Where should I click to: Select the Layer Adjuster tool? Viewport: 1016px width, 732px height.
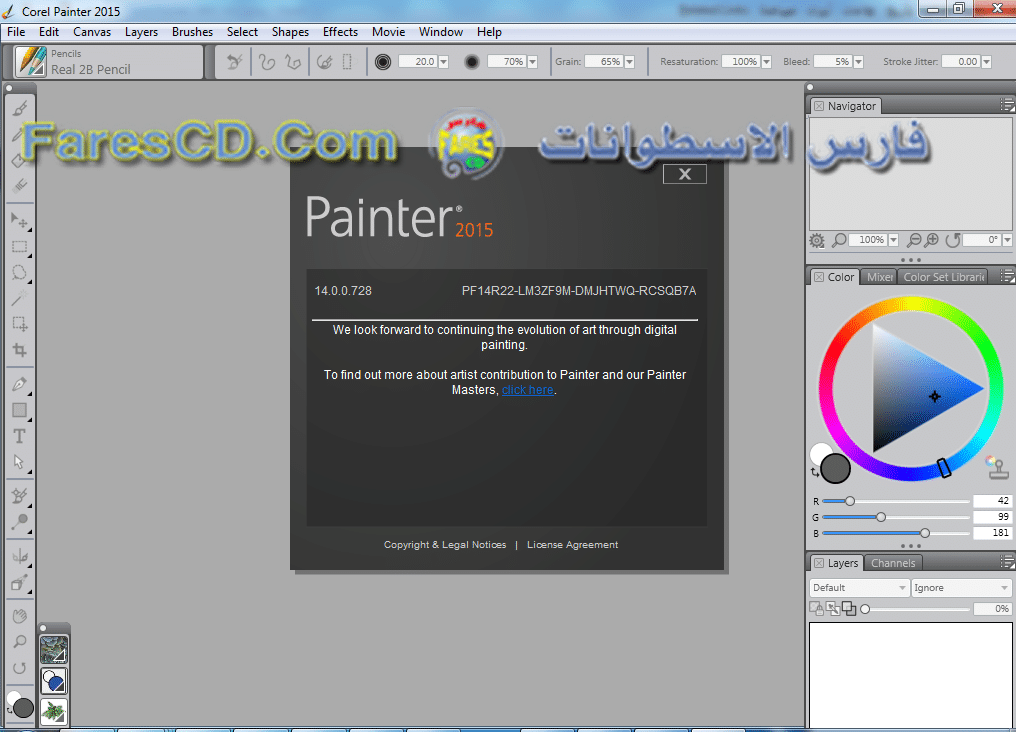click(x=19, y=221)
